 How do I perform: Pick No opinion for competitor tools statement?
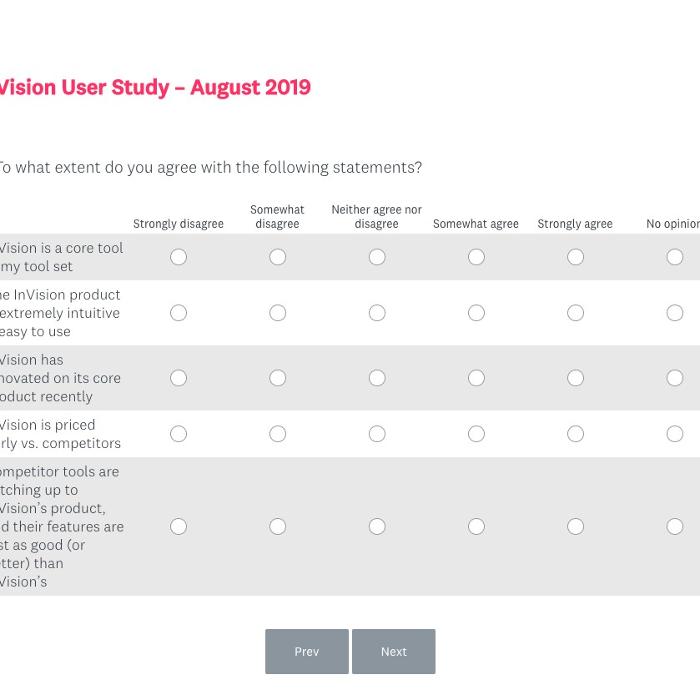coord(675,526)
